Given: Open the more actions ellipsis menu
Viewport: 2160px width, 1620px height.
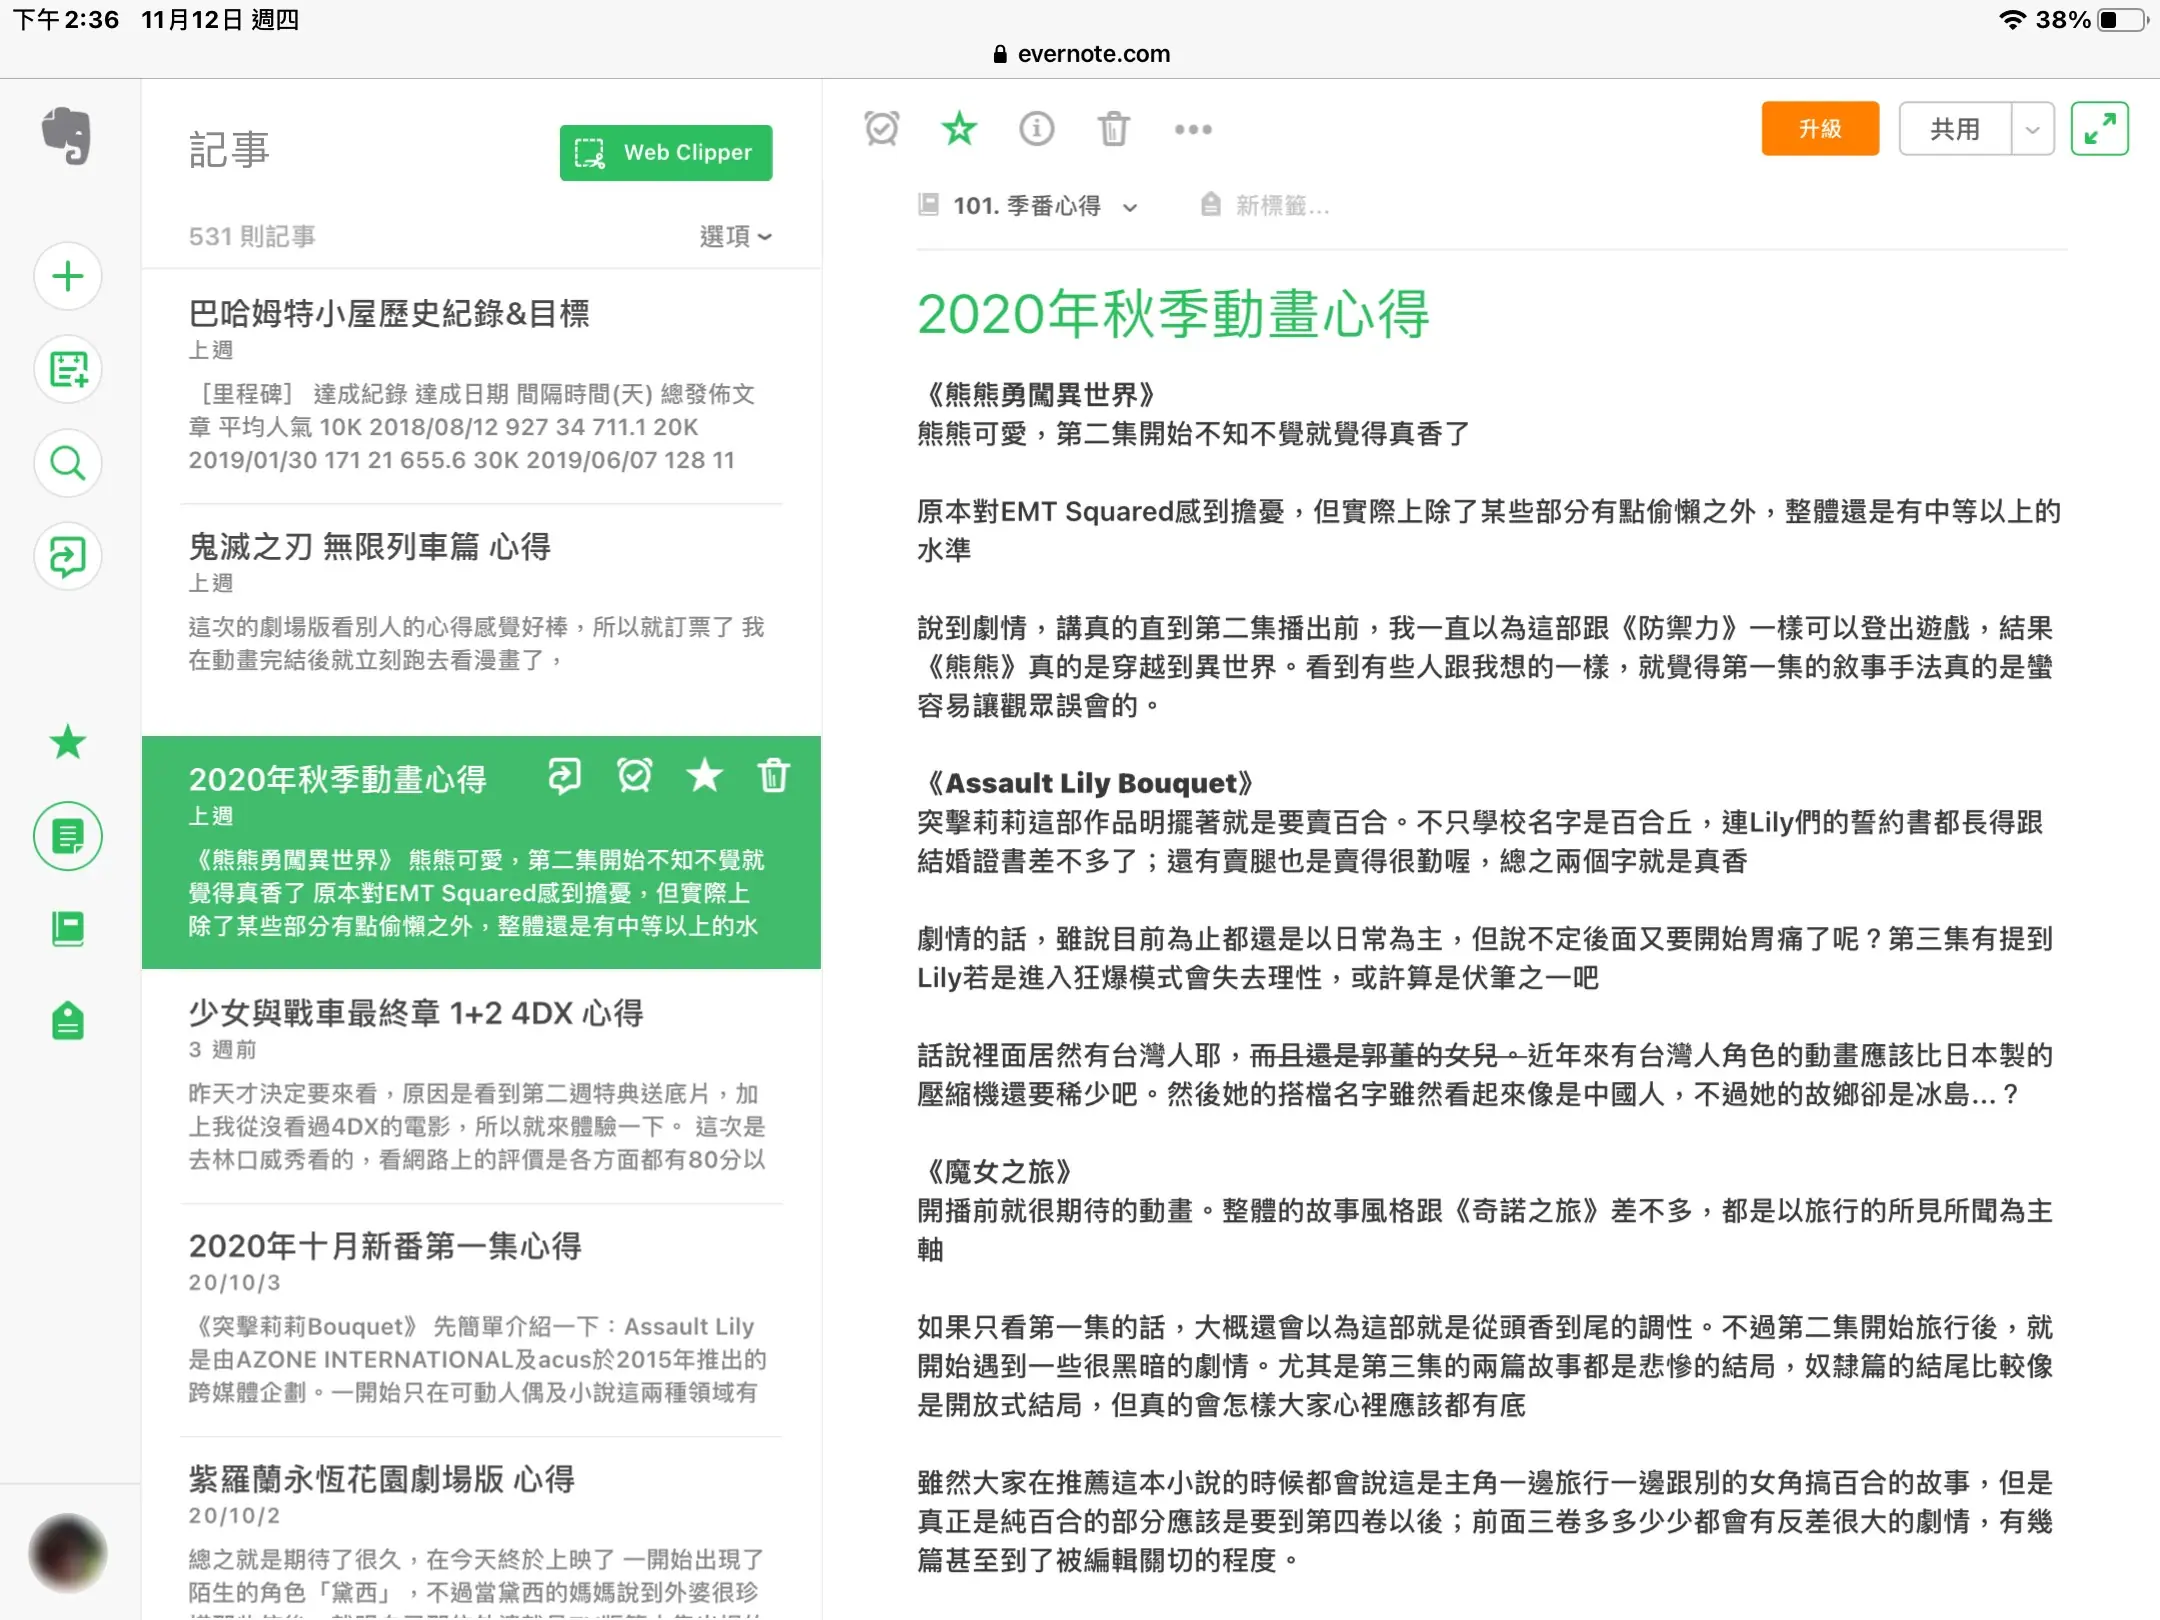Looking at the screenshot, I should pyautogui.click(x=1192, y=129).
